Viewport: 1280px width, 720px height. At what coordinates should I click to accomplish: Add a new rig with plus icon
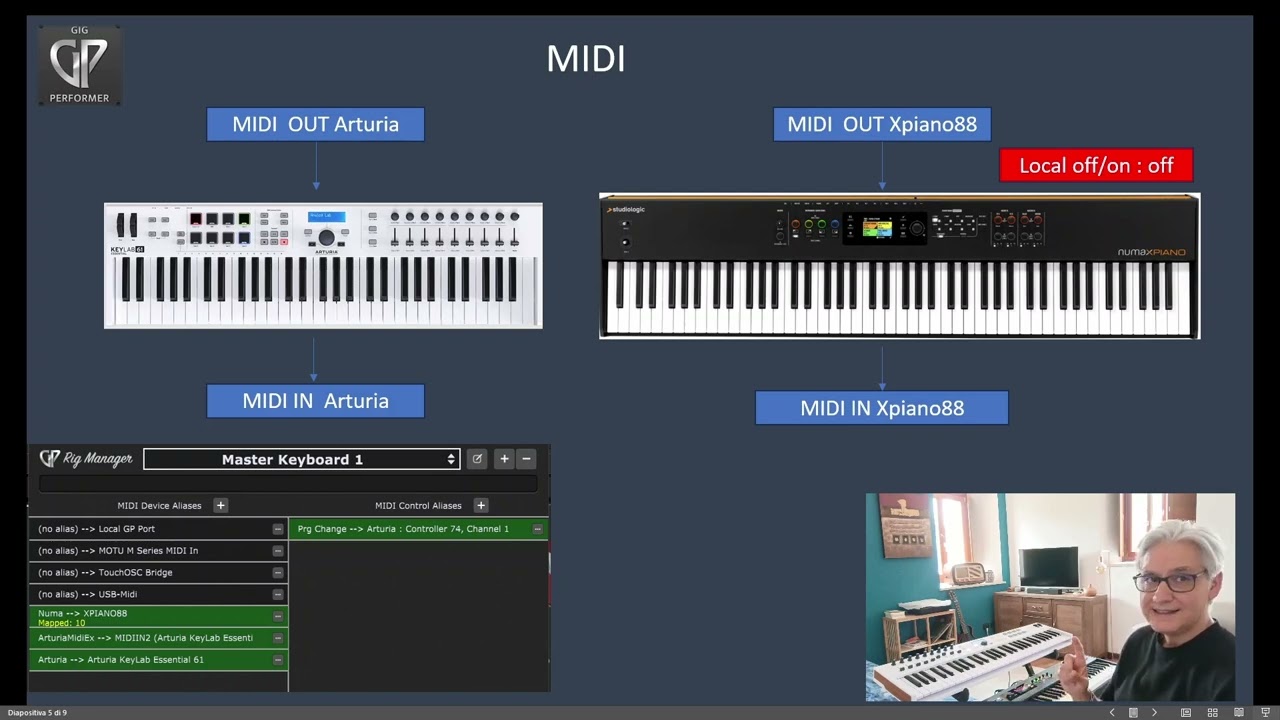click(504, 459)
